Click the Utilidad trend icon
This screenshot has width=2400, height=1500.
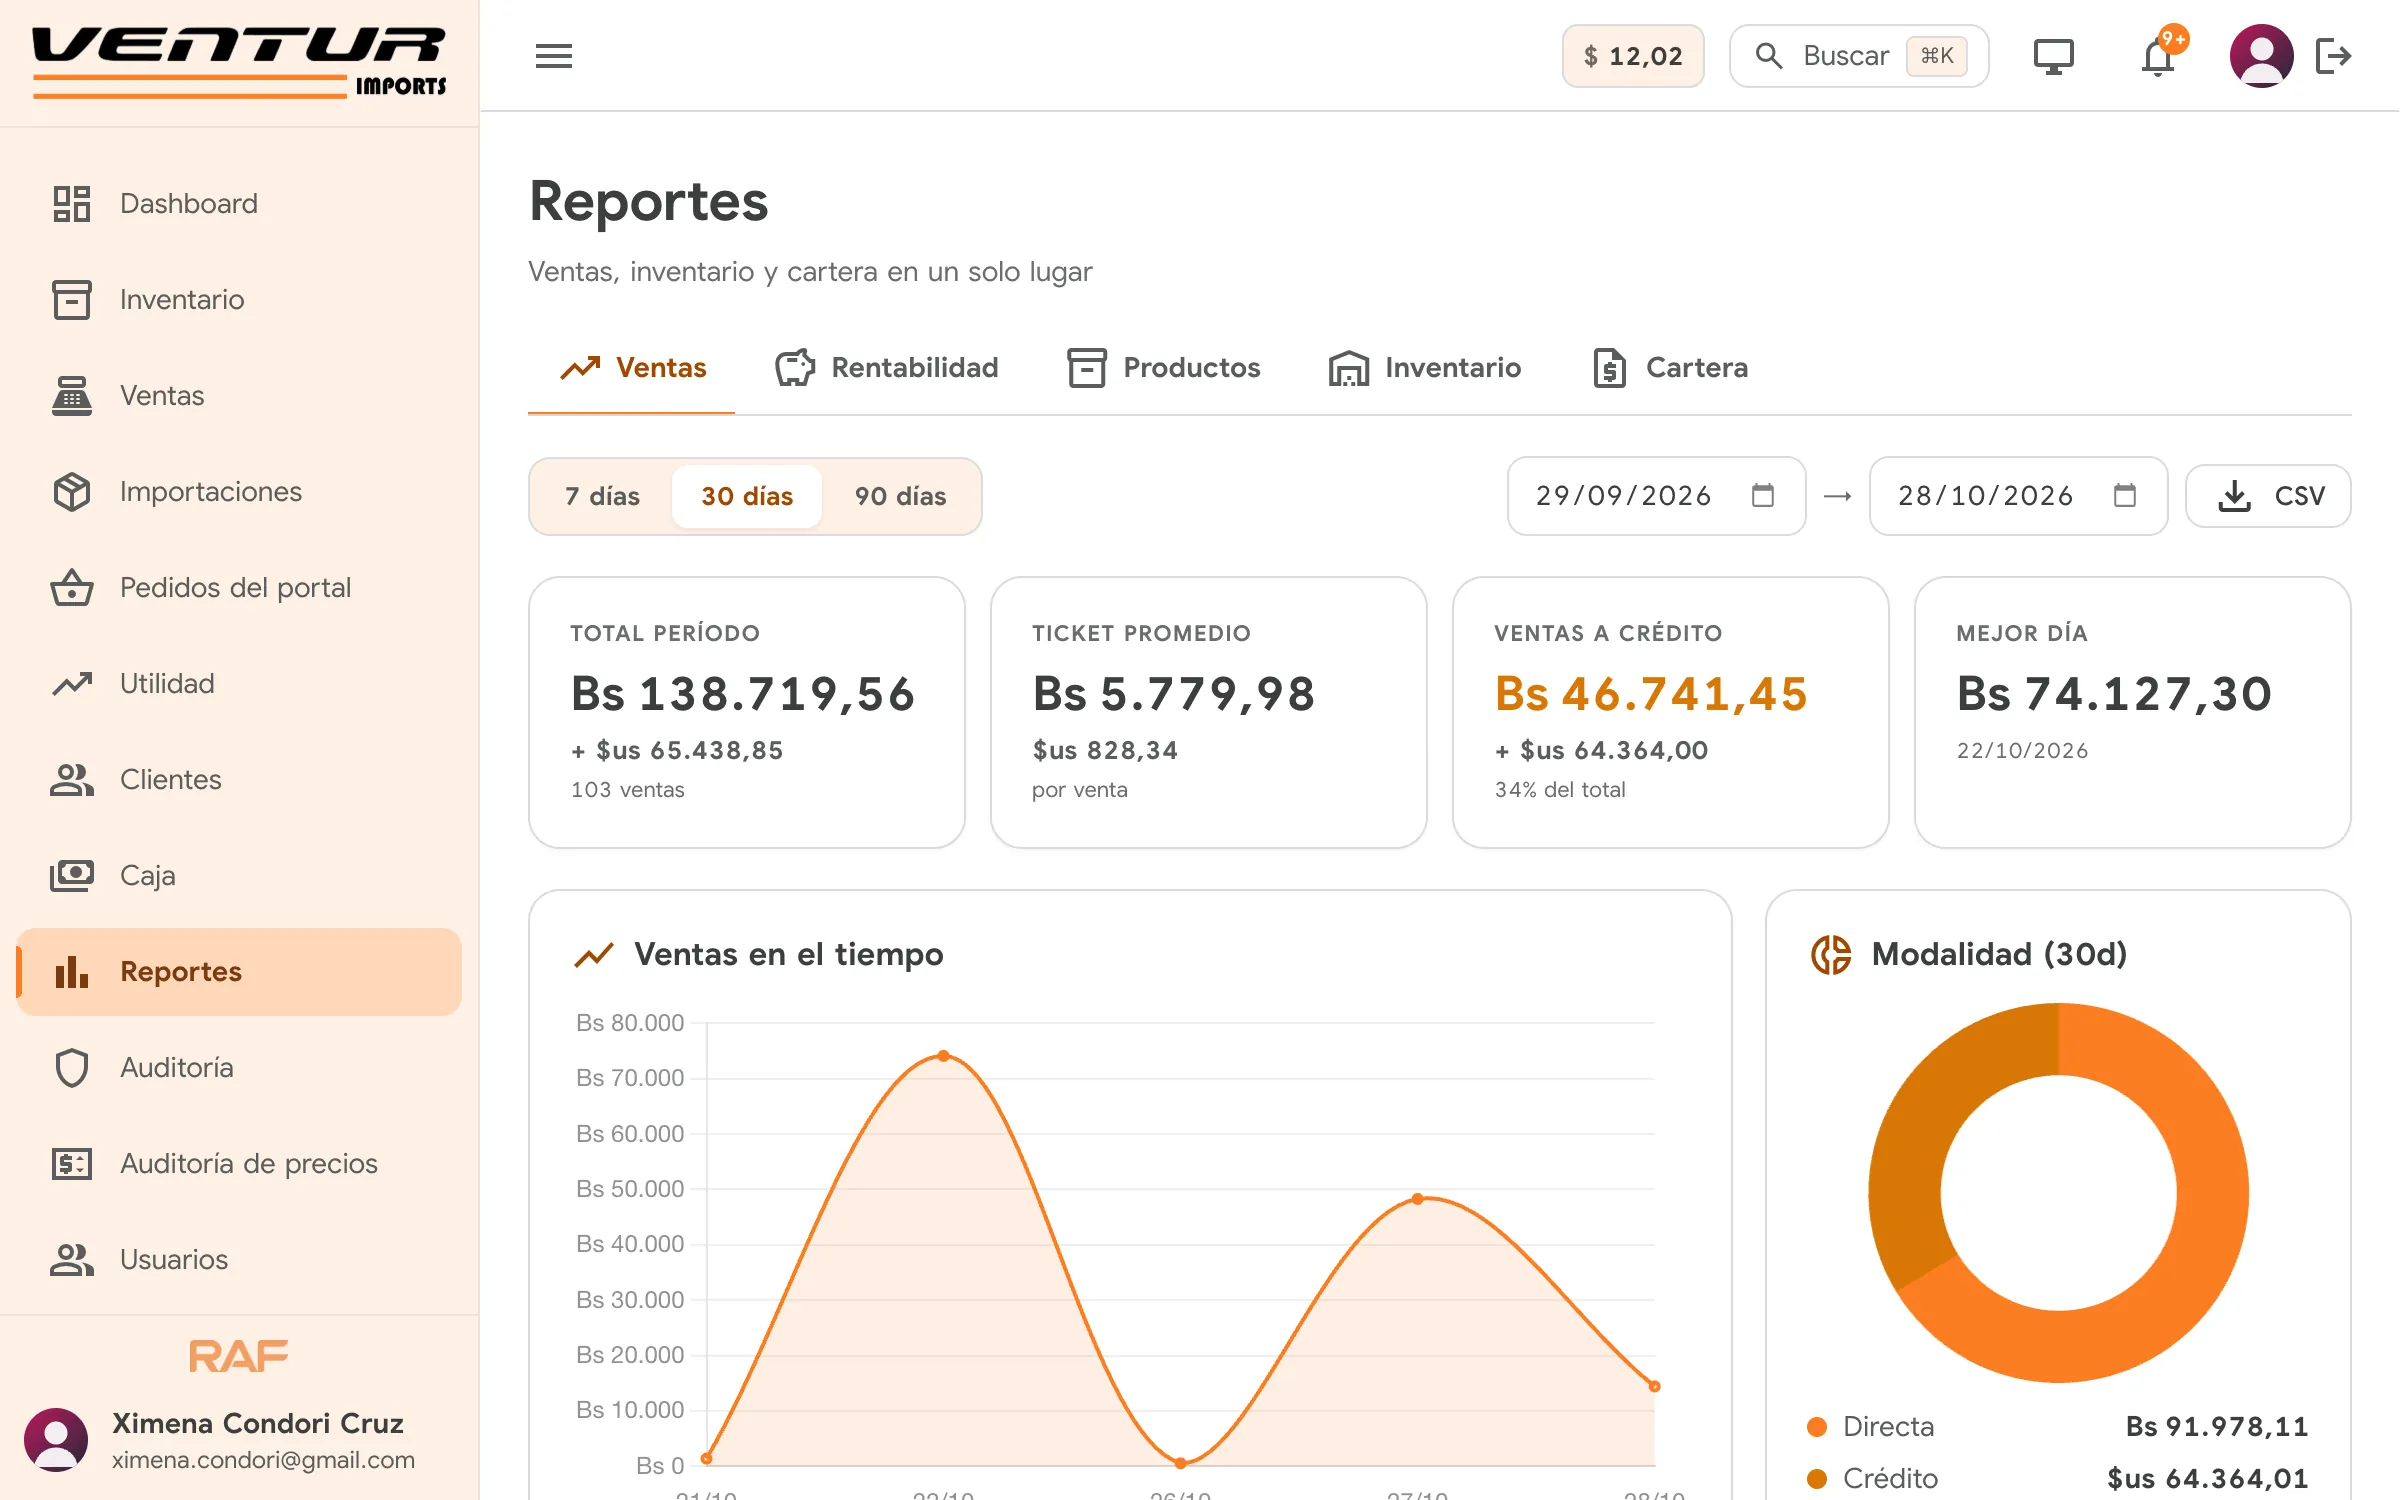[x=72, y=684]
